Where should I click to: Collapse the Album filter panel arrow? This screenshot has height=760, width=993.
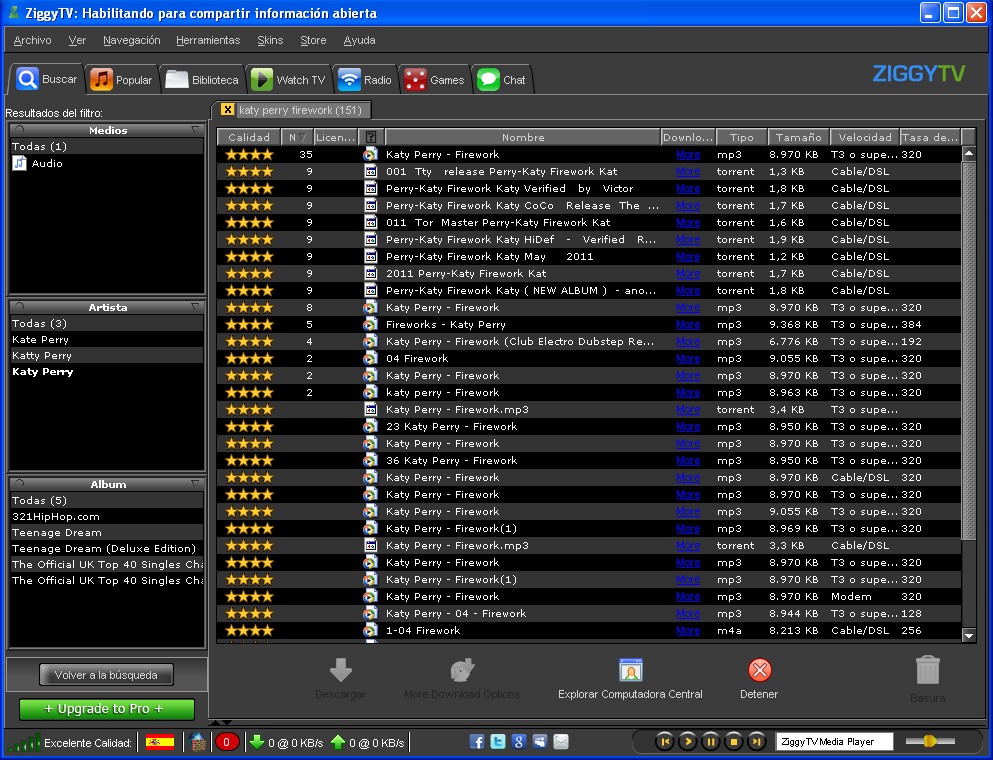195,483
